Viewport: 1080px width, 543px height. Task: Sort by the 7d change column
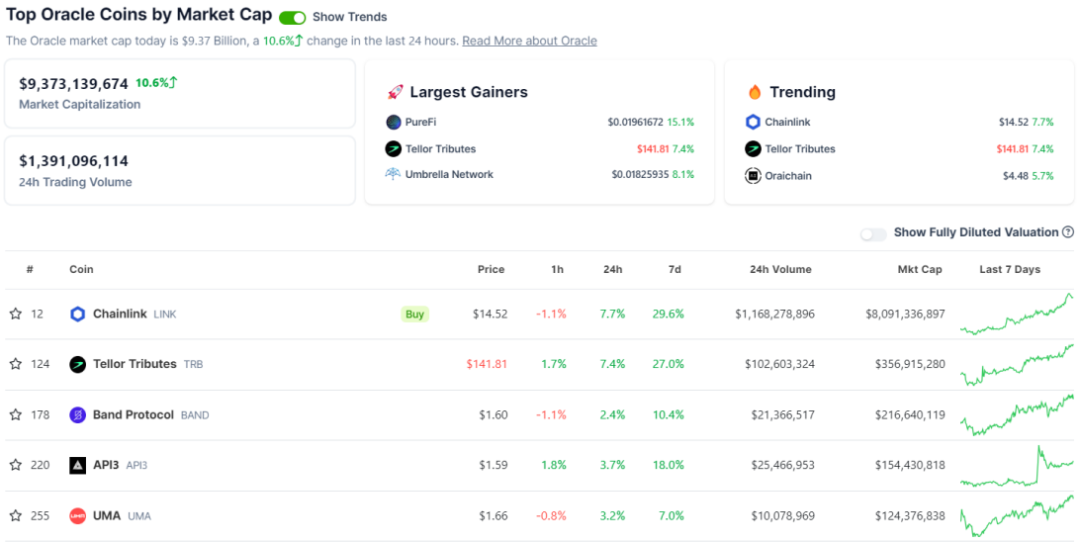coord(674,269)
